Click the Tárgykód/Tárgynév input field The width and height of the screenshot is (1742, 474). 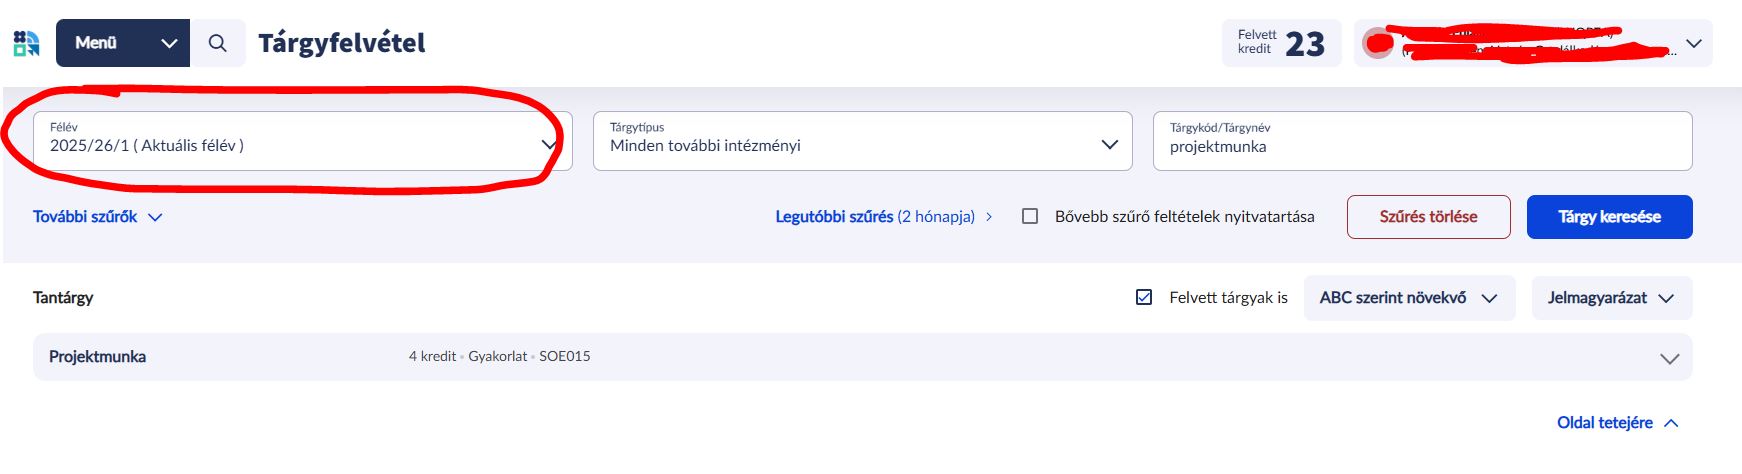point(1422,146)
